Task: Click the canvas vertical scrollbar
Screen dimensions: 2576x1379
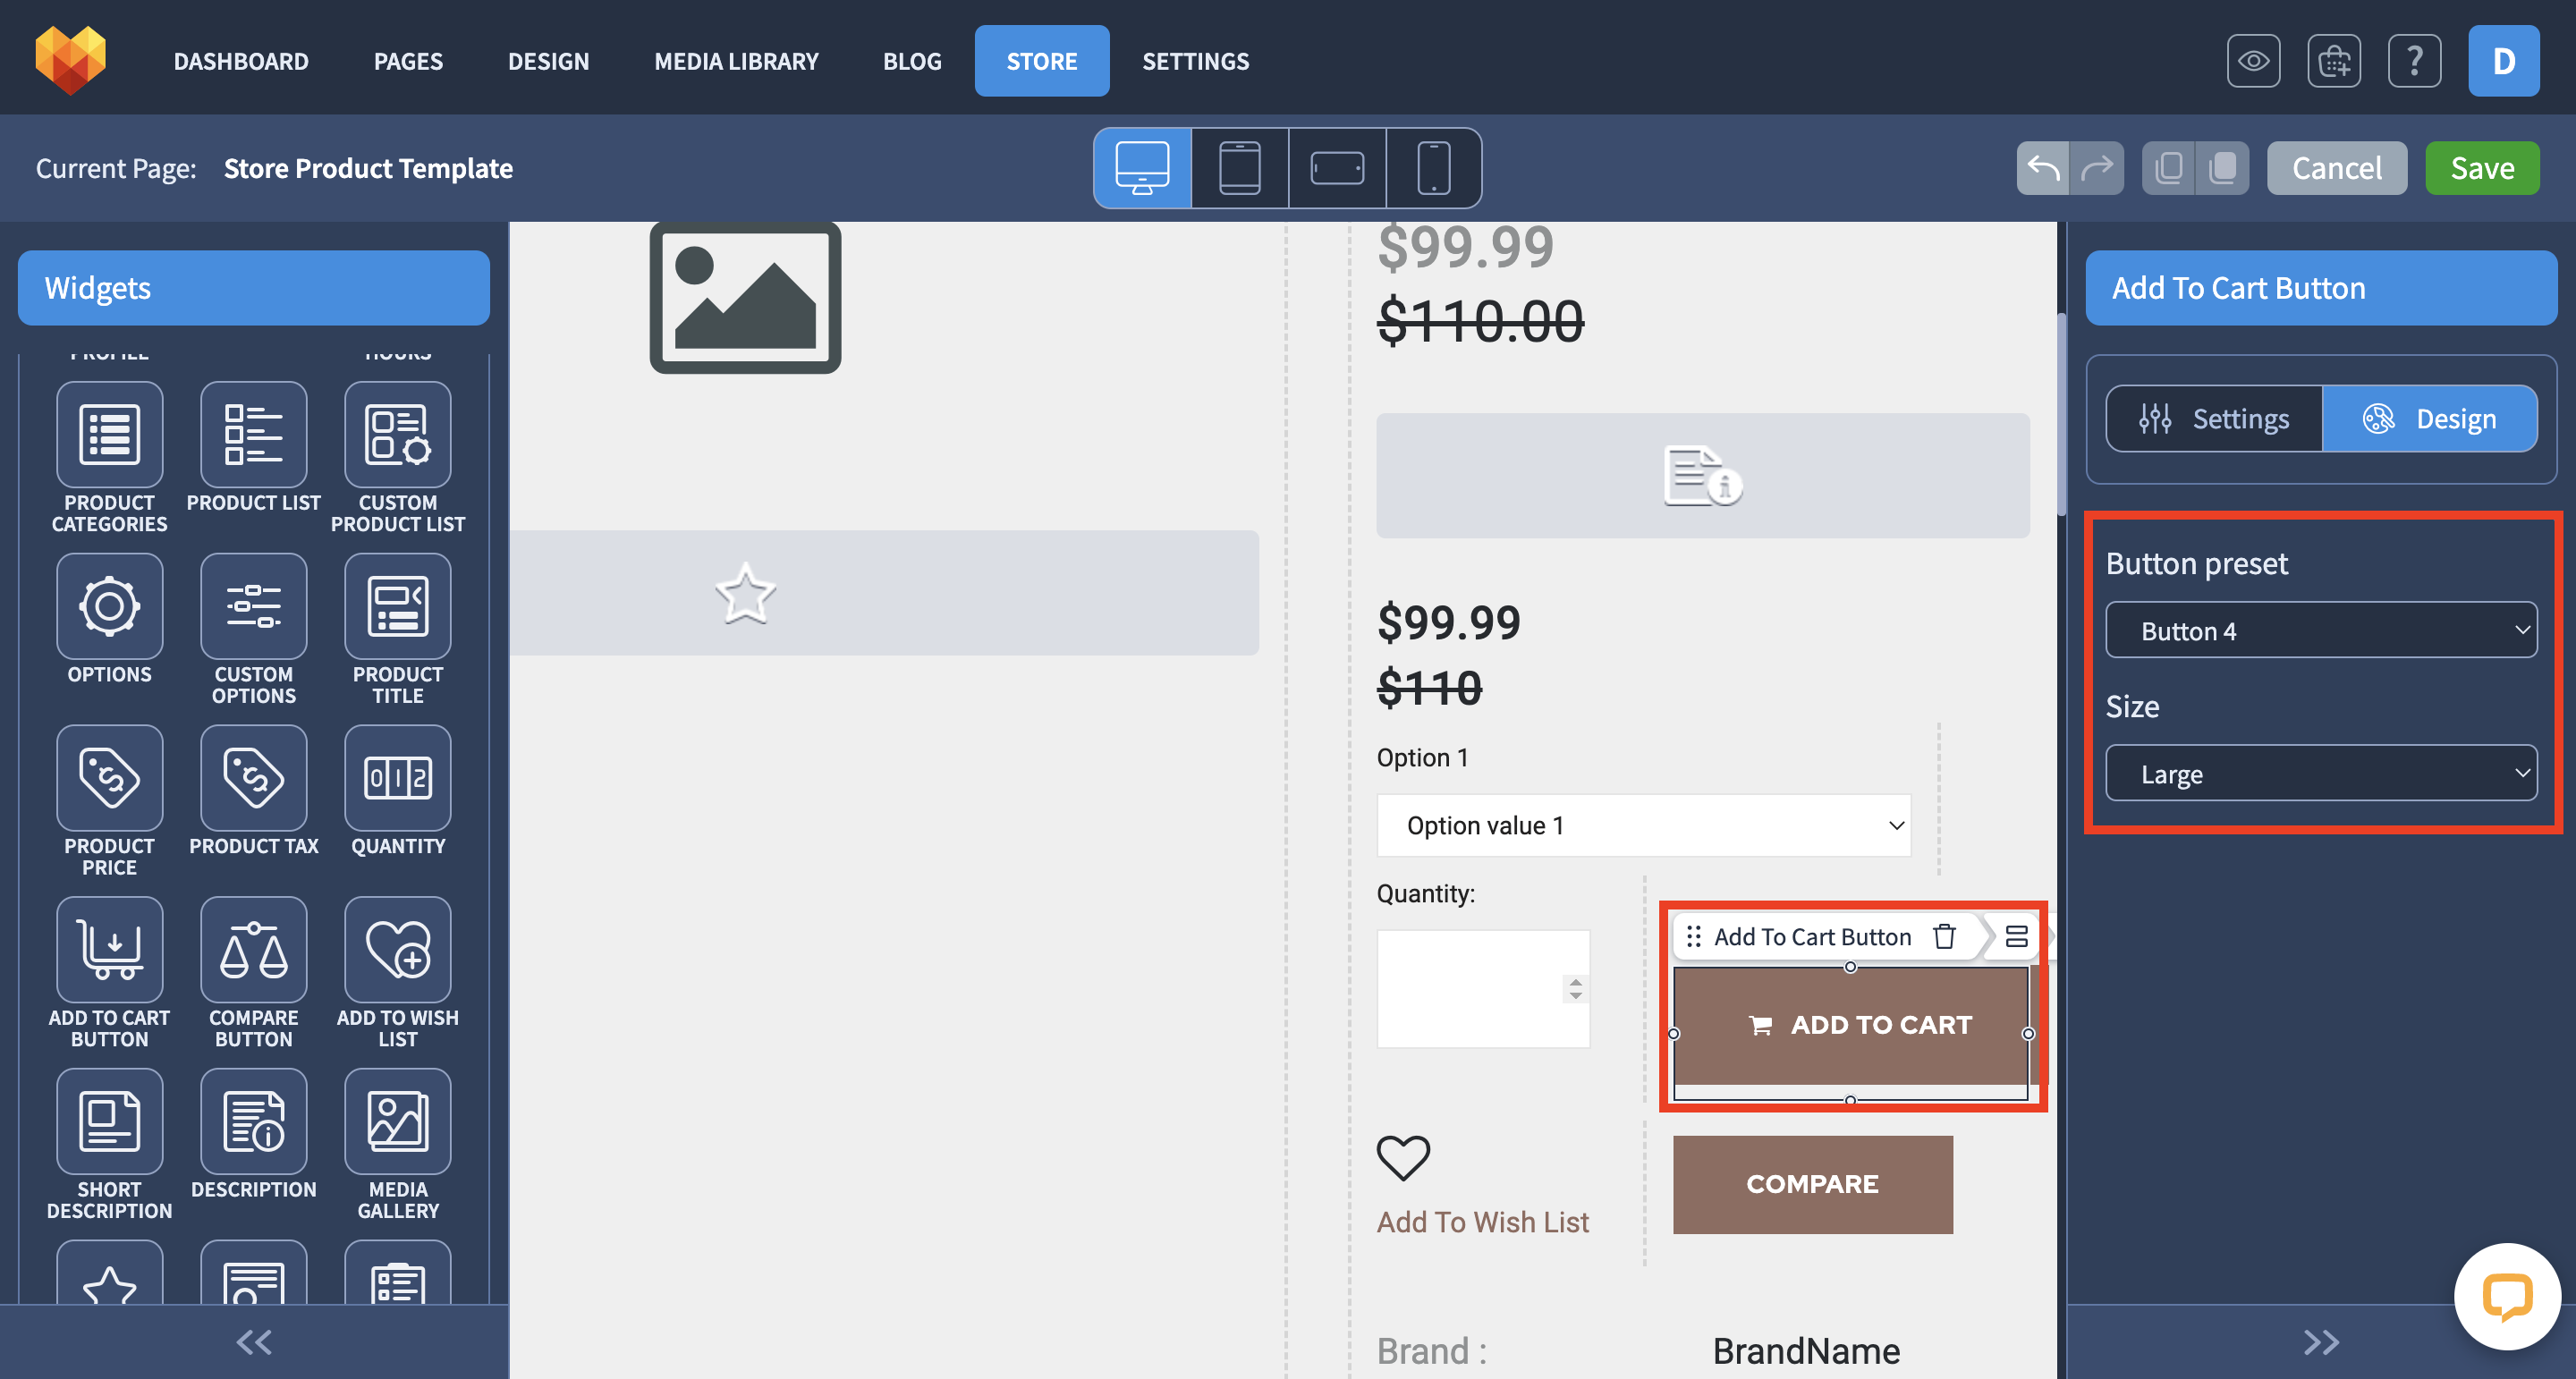Action: 2061,415
